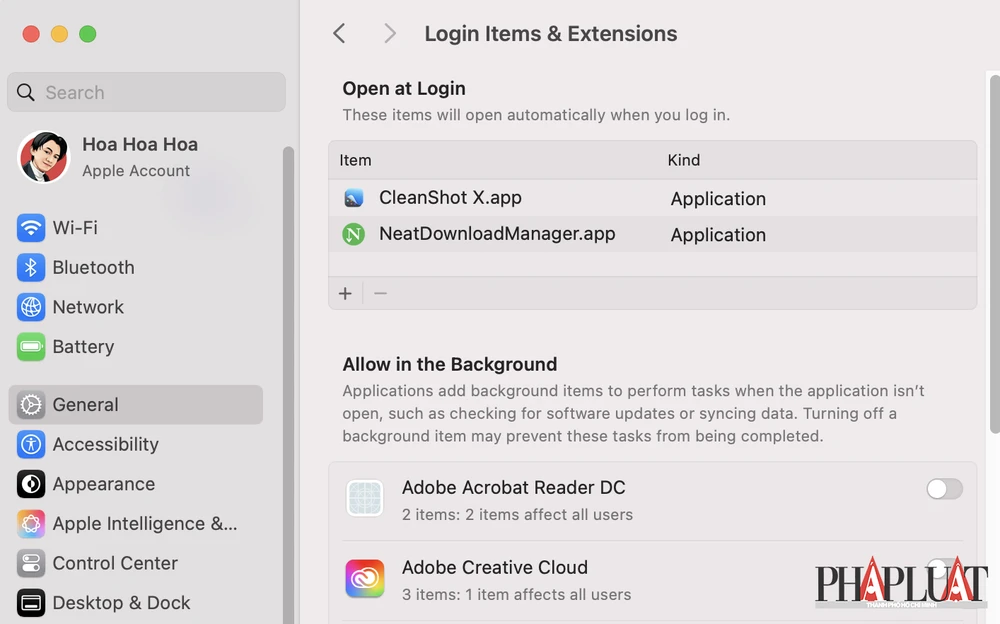1000x624 pixels.
Task: Toggle Adobe Creative Cloud background switch
Action: click(x=944, y=568)
